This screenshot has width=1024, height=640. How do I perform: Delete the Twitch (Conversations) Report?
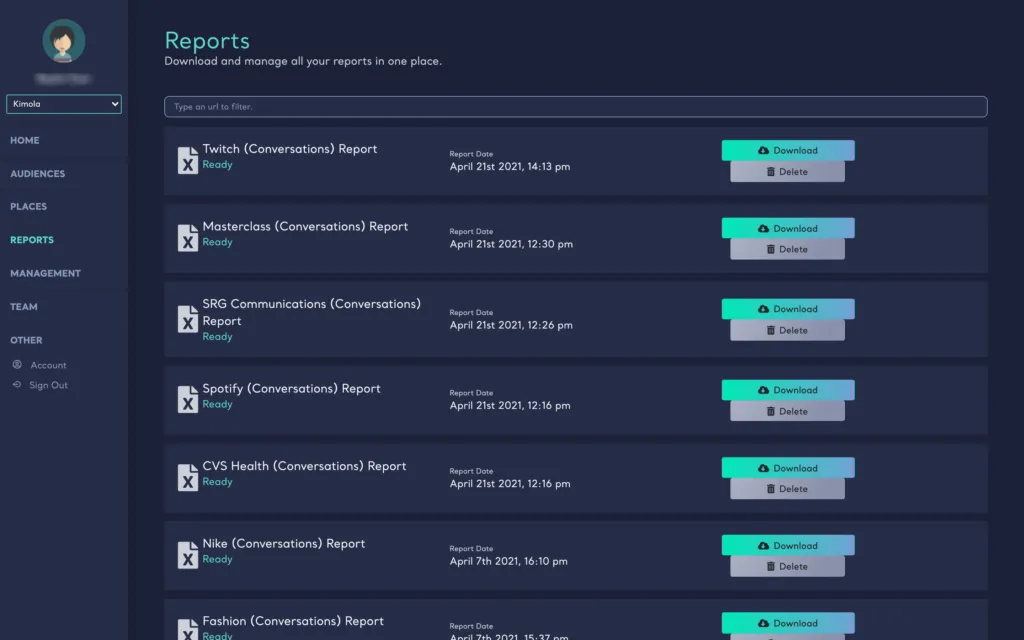click(787, 172)
